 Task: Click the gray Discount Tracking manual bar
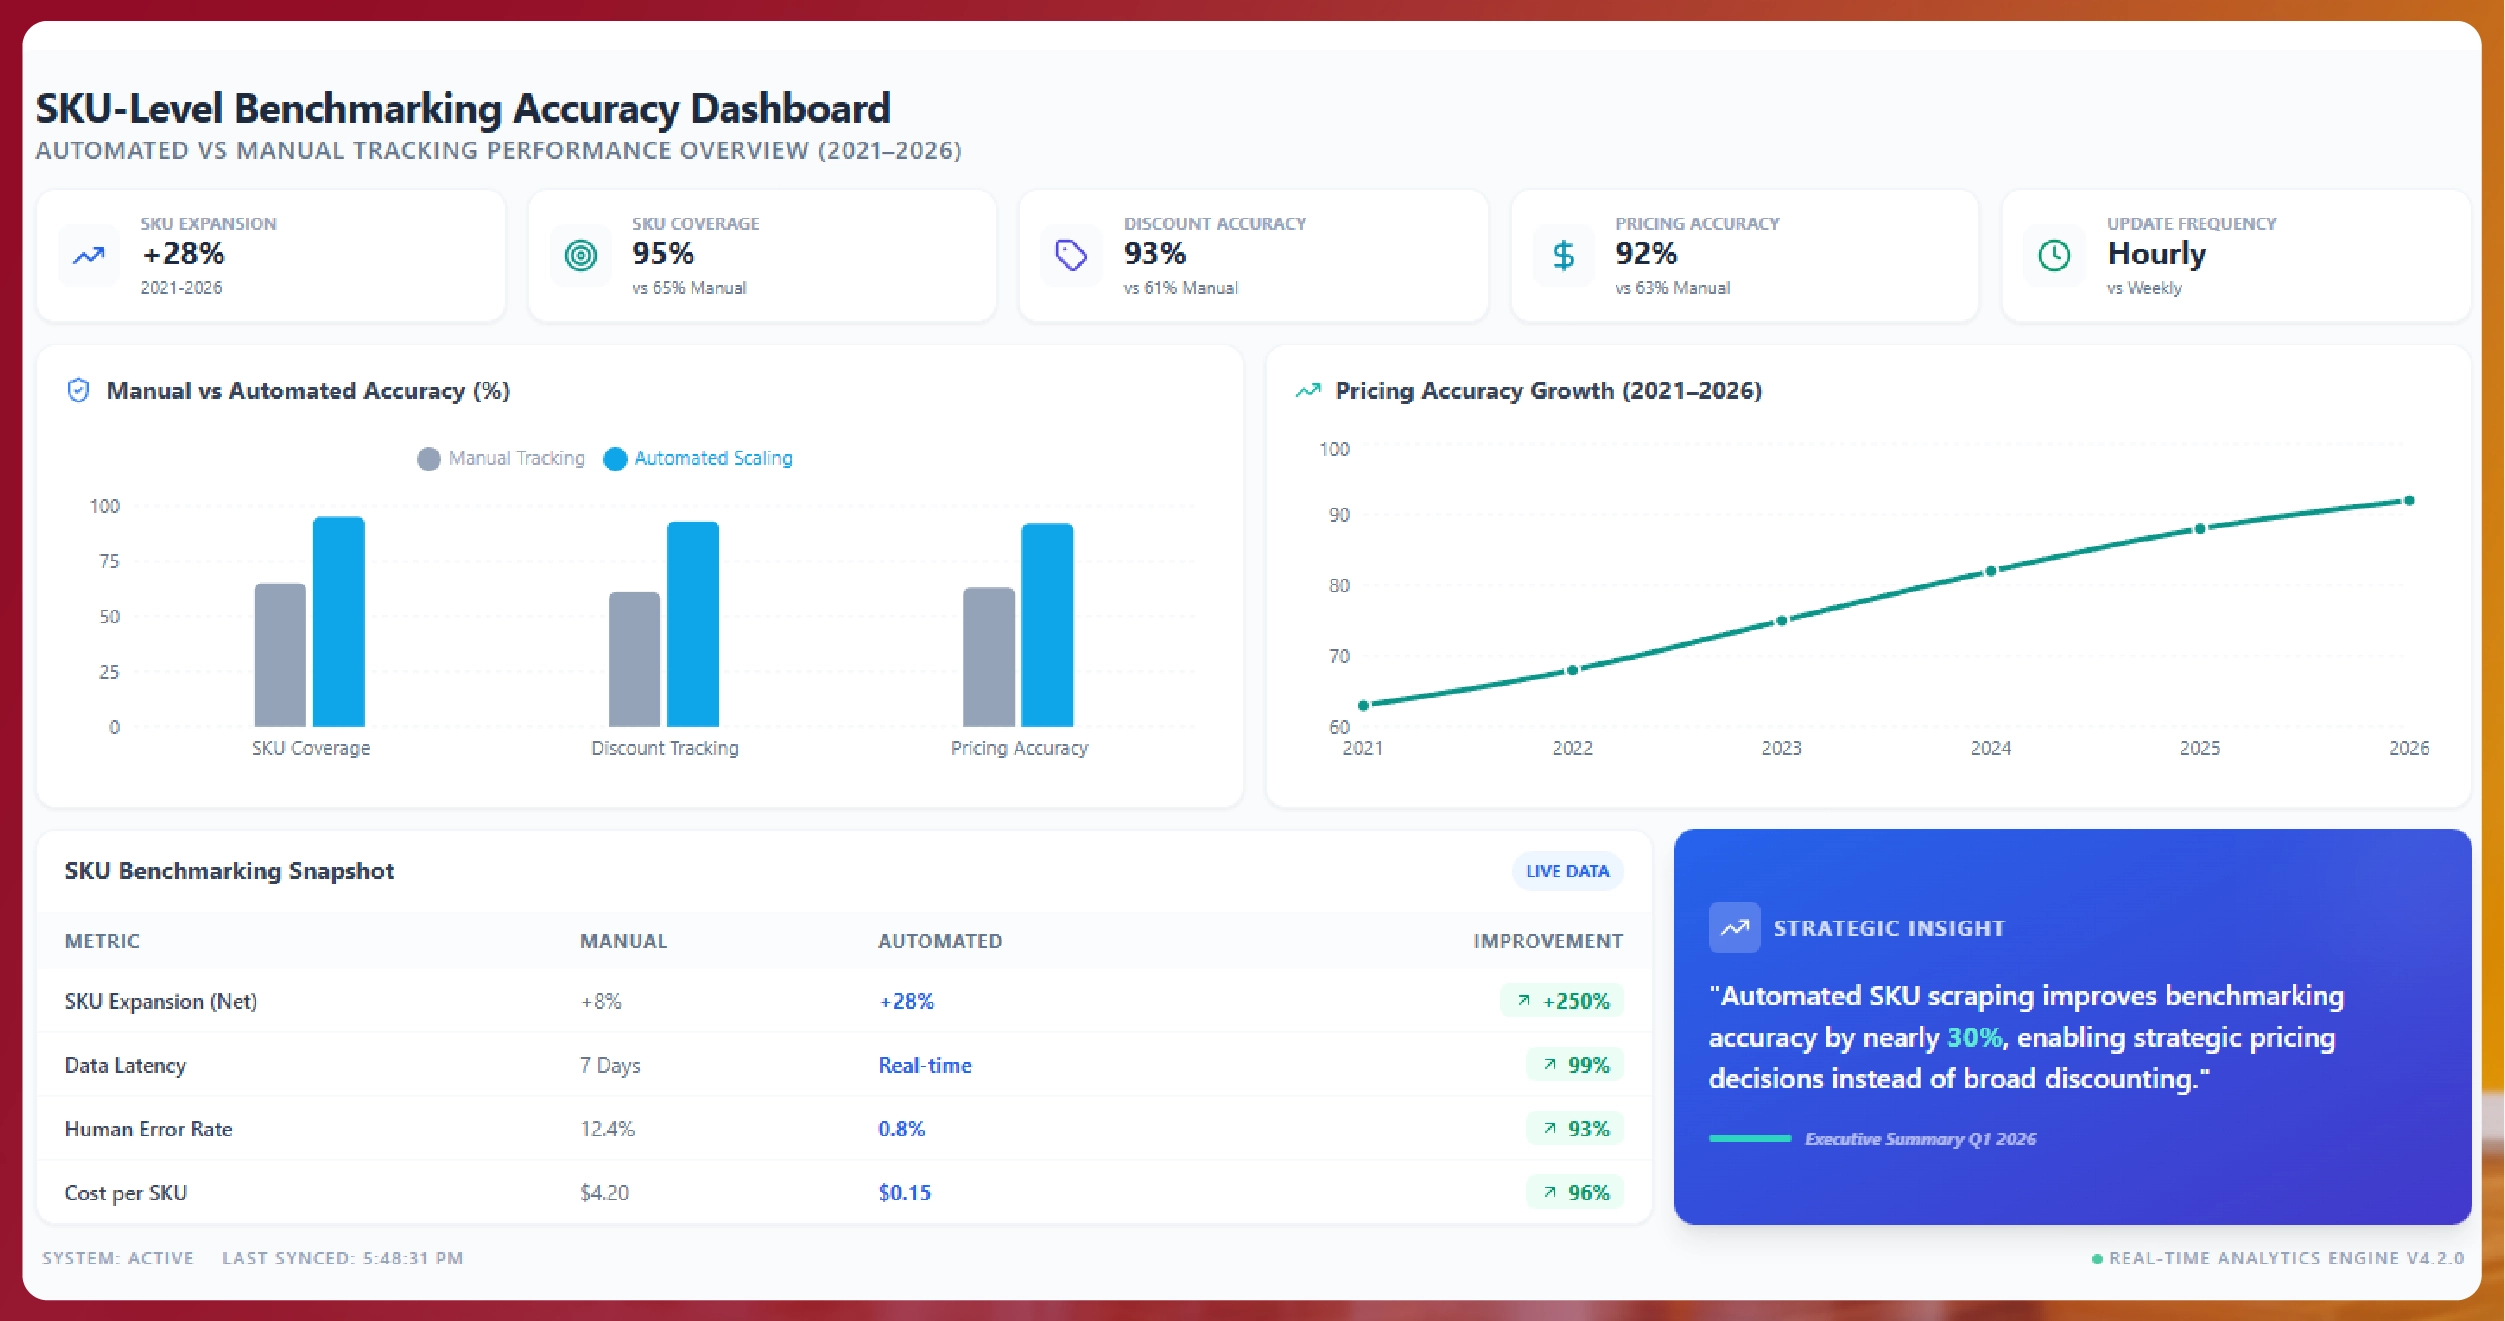634,659
